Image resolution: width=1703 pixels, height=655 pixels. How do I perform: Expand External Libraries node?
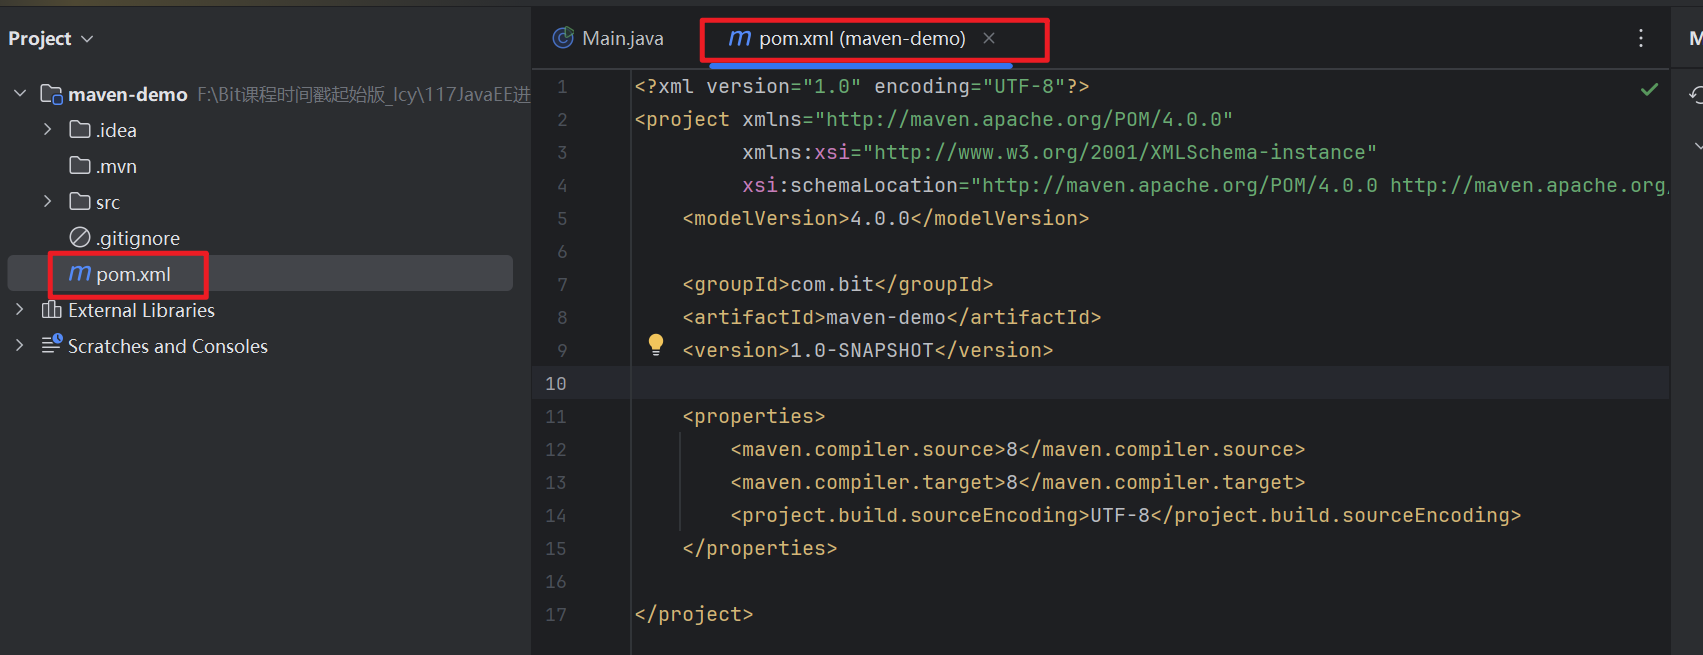pyautogui.click(x=20, y=310)
